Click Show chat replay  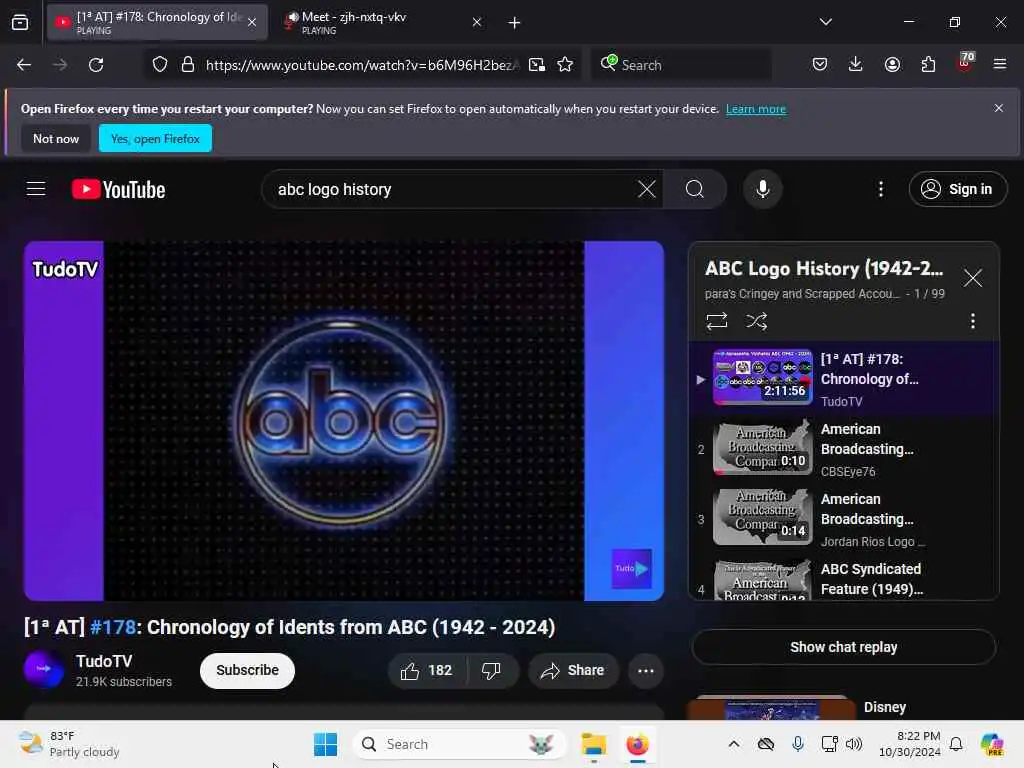(844, 647)
